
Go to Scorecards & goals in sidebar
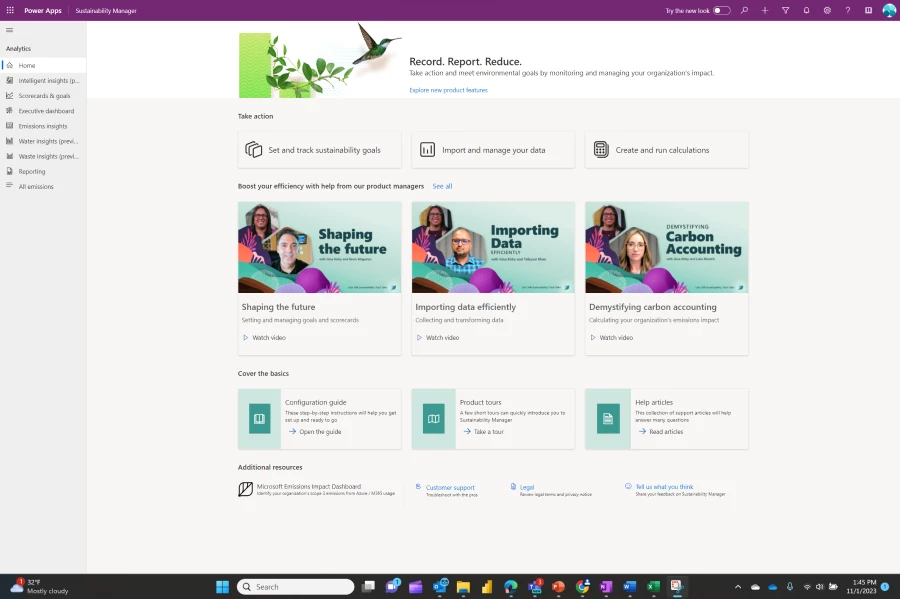click(x=44, y=96)
